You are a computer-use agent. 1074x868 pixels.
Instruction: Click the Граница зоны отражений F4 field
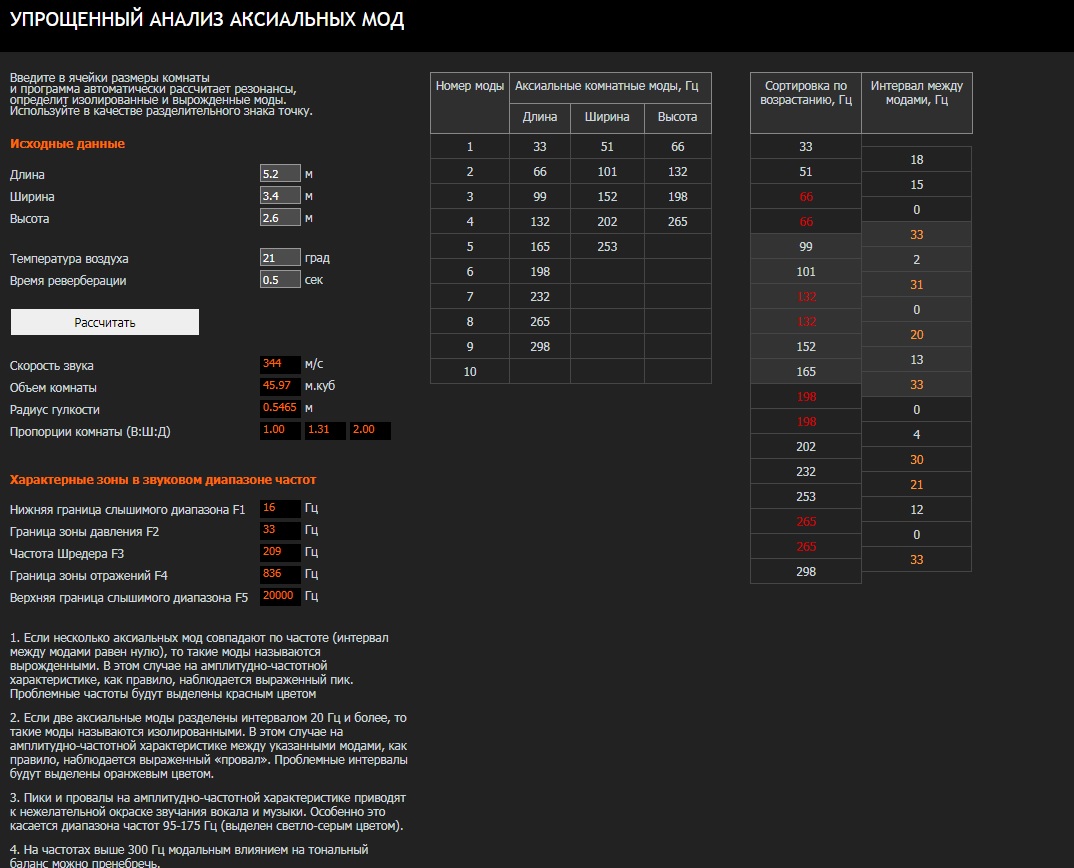[280, 575]
